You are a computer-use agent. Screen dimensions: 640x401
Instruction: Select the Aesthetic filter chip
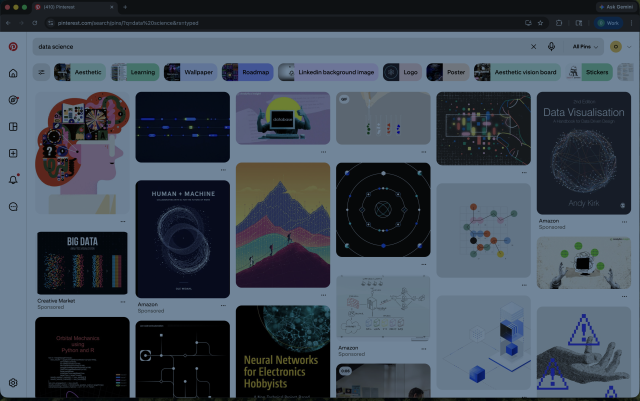pos(80,72)
